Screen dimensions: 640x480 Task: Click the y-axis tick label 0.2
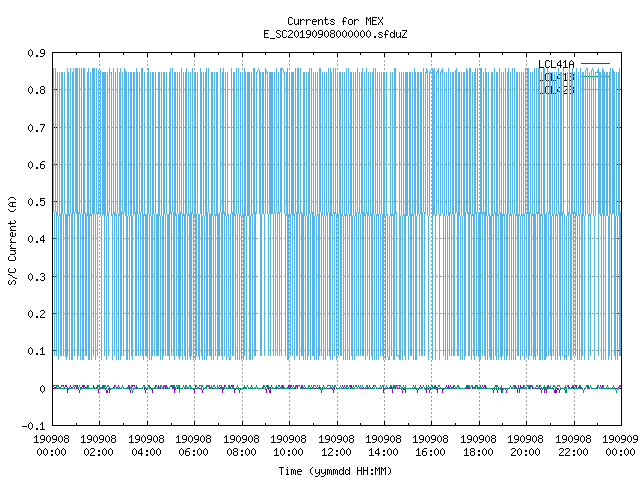pos(36,314)
